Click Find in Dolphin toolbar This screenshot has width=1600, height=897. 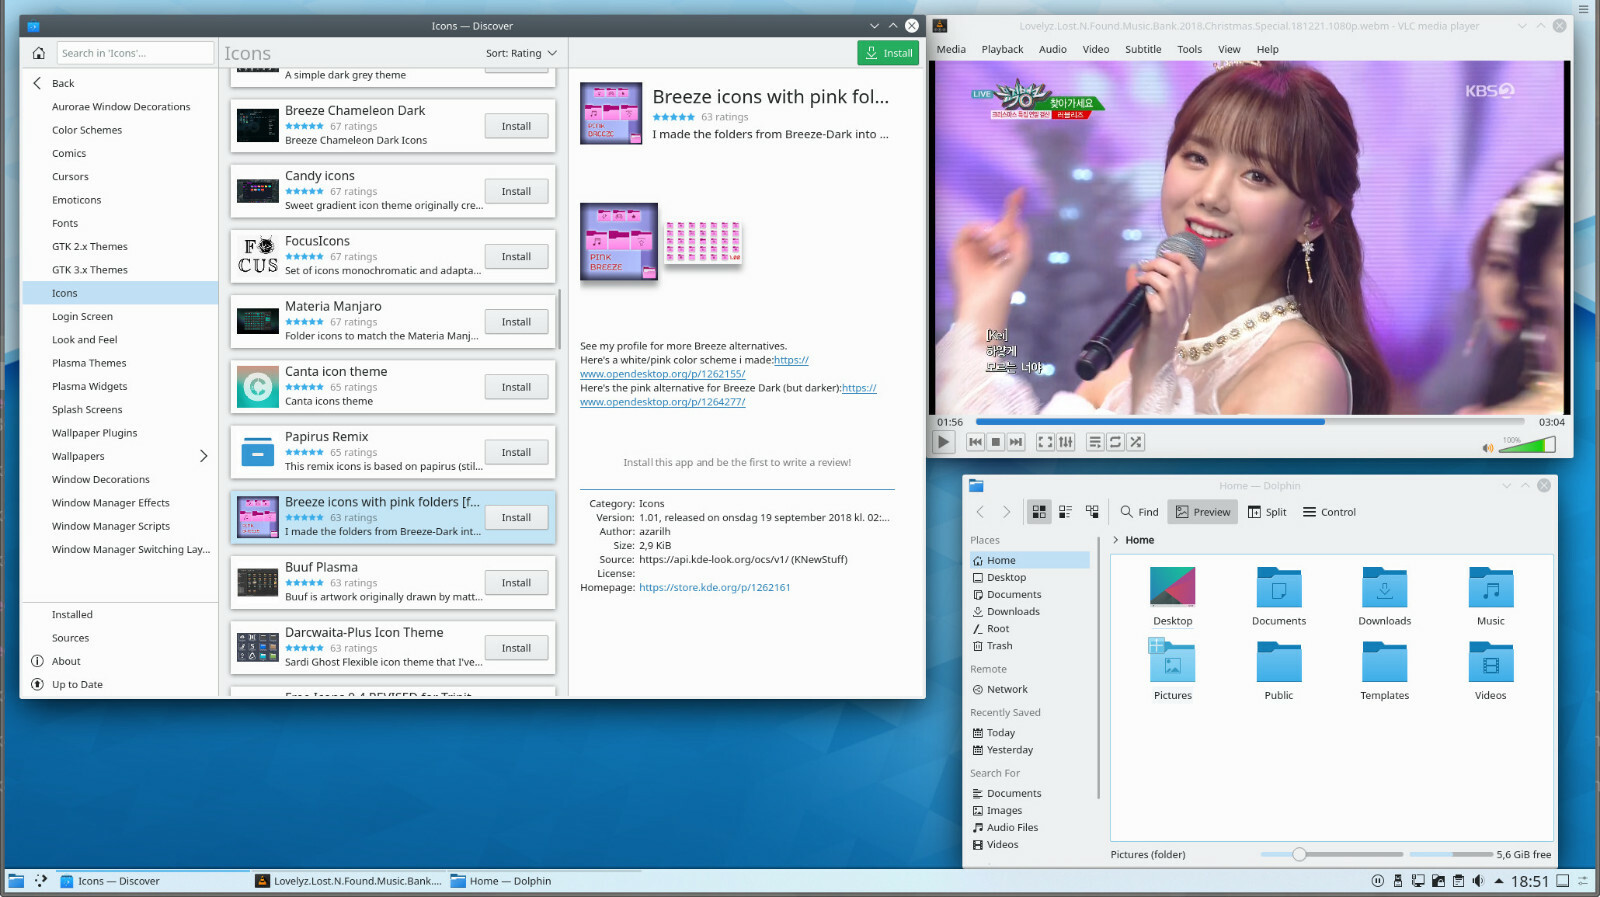[1139, 512]
